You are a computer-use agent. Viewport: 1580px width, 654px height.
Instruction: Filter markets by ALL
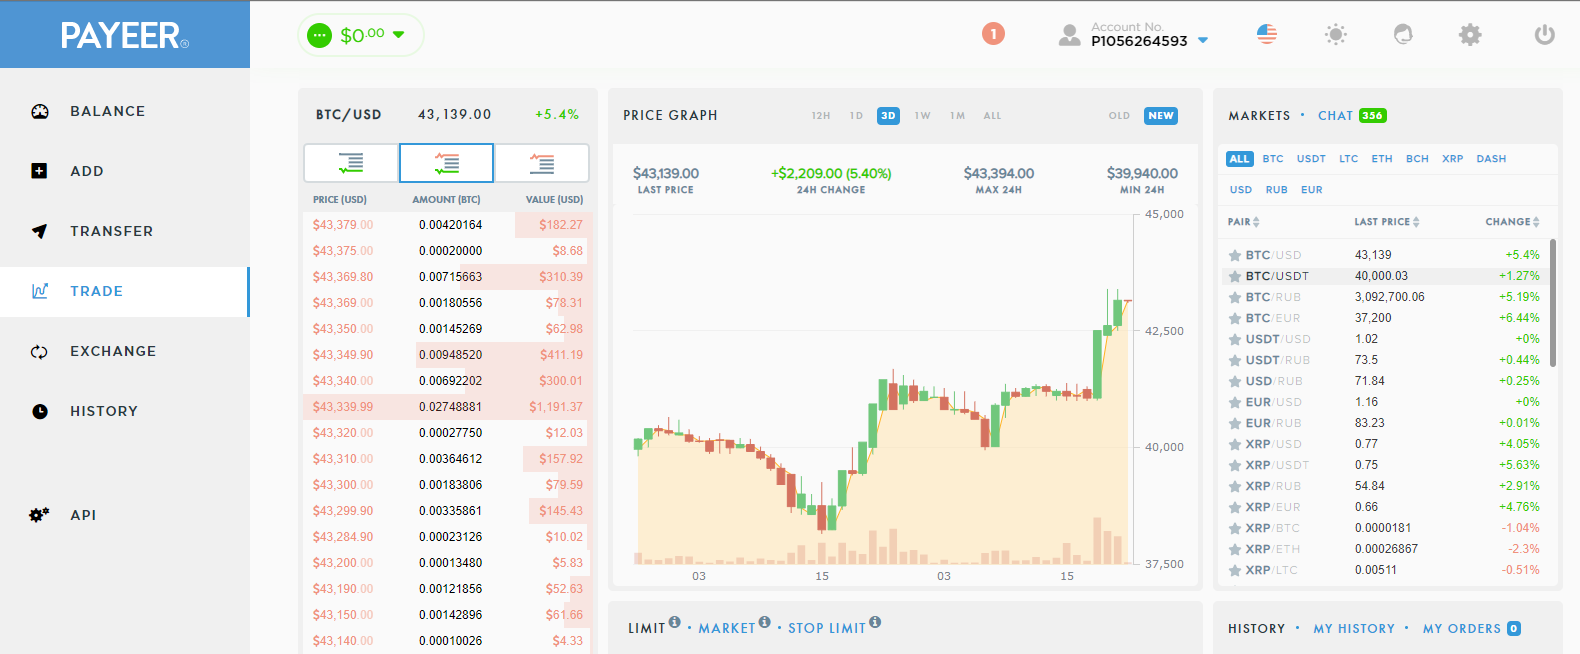click(x=1239, y=159)
